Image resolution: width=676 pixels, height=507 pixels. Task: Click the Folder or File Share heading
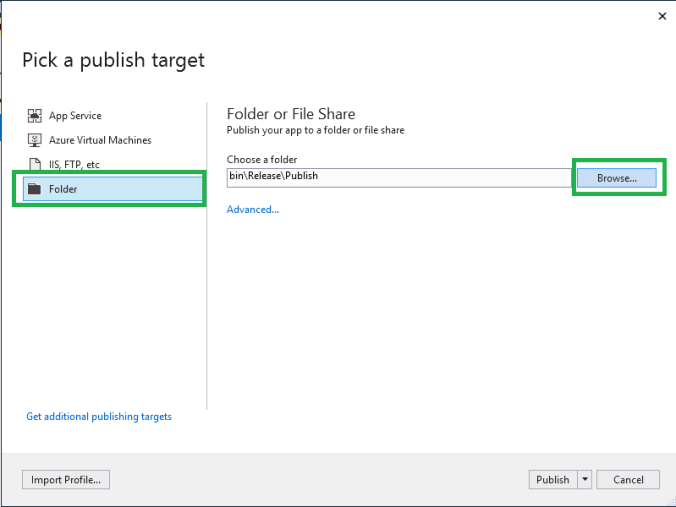click(x=291, y=114)
